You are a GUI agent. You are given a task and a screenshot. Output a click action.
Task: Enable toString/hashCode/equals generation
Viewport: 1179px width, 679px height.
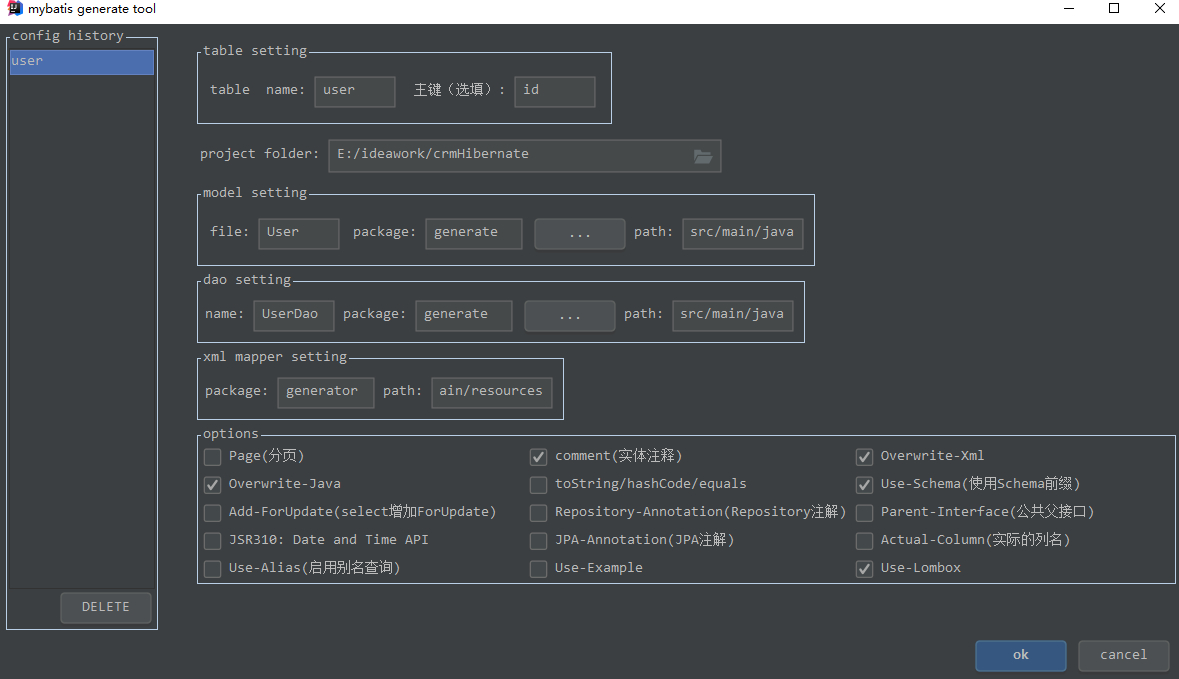click(538, 484)
